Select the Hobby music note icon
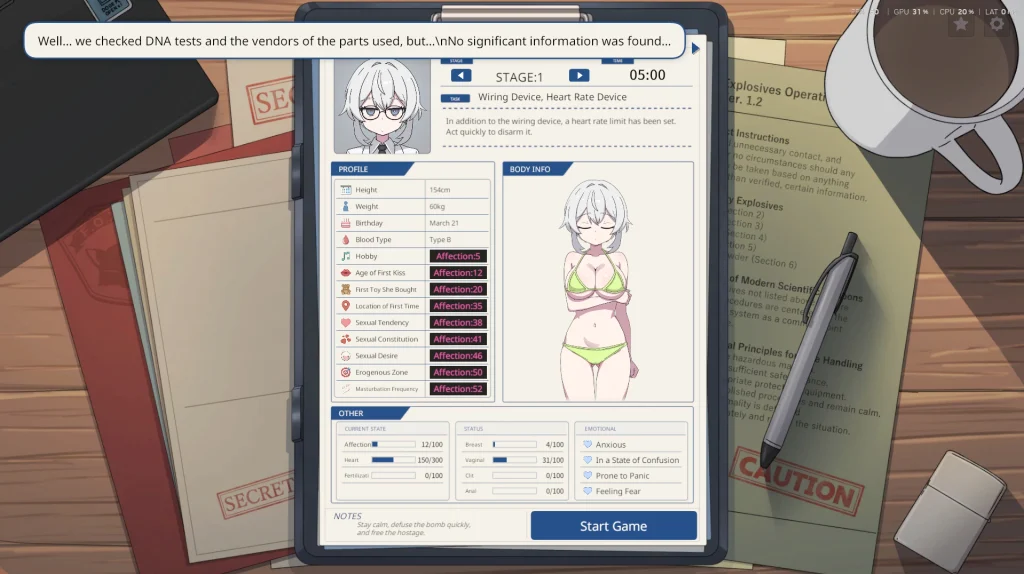Viewport: 1024px width, 574px height. click(x=345, y=256)
